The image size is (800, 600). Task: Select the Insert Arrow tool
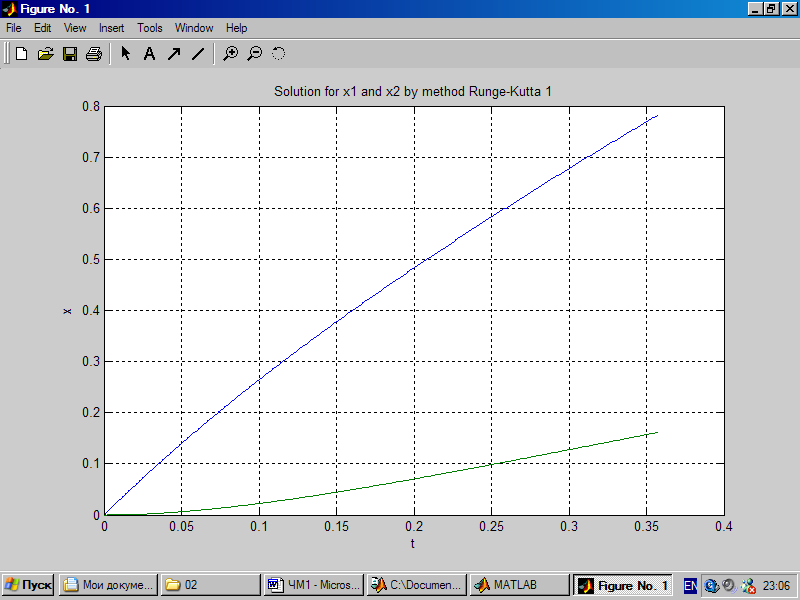[174, 54]
